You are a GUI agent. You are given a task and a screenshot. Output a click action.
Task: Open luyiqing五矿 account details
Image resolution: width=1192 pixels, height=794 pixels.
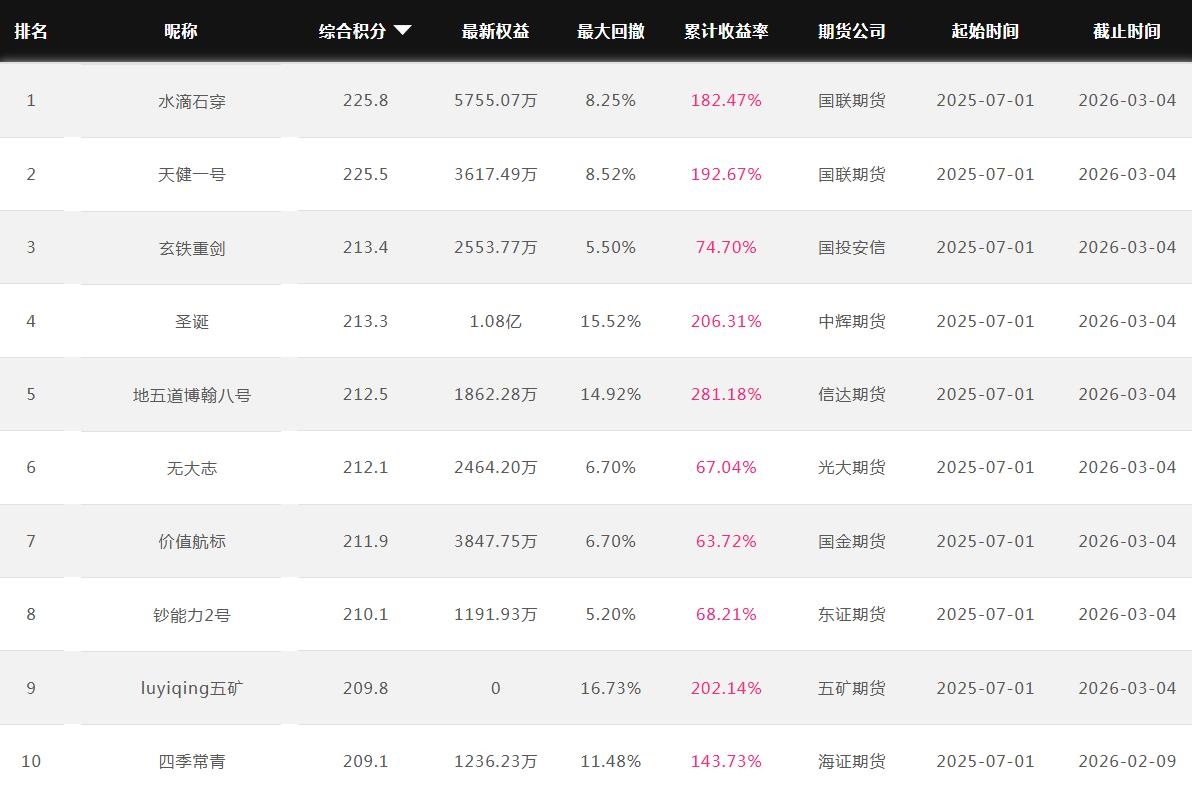click(x=192, y=688)
